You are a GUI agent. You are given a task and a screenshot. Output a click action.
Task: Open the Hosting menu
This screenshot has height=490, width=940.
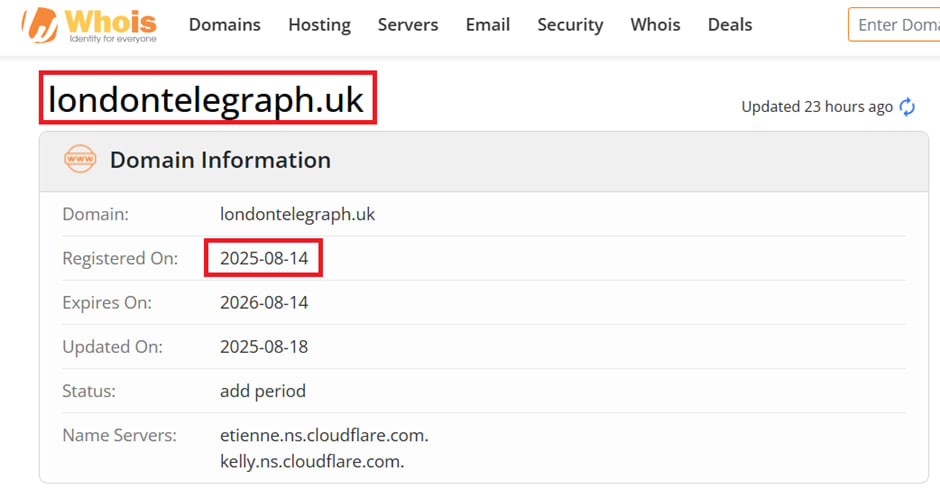(x=319, y=25)
